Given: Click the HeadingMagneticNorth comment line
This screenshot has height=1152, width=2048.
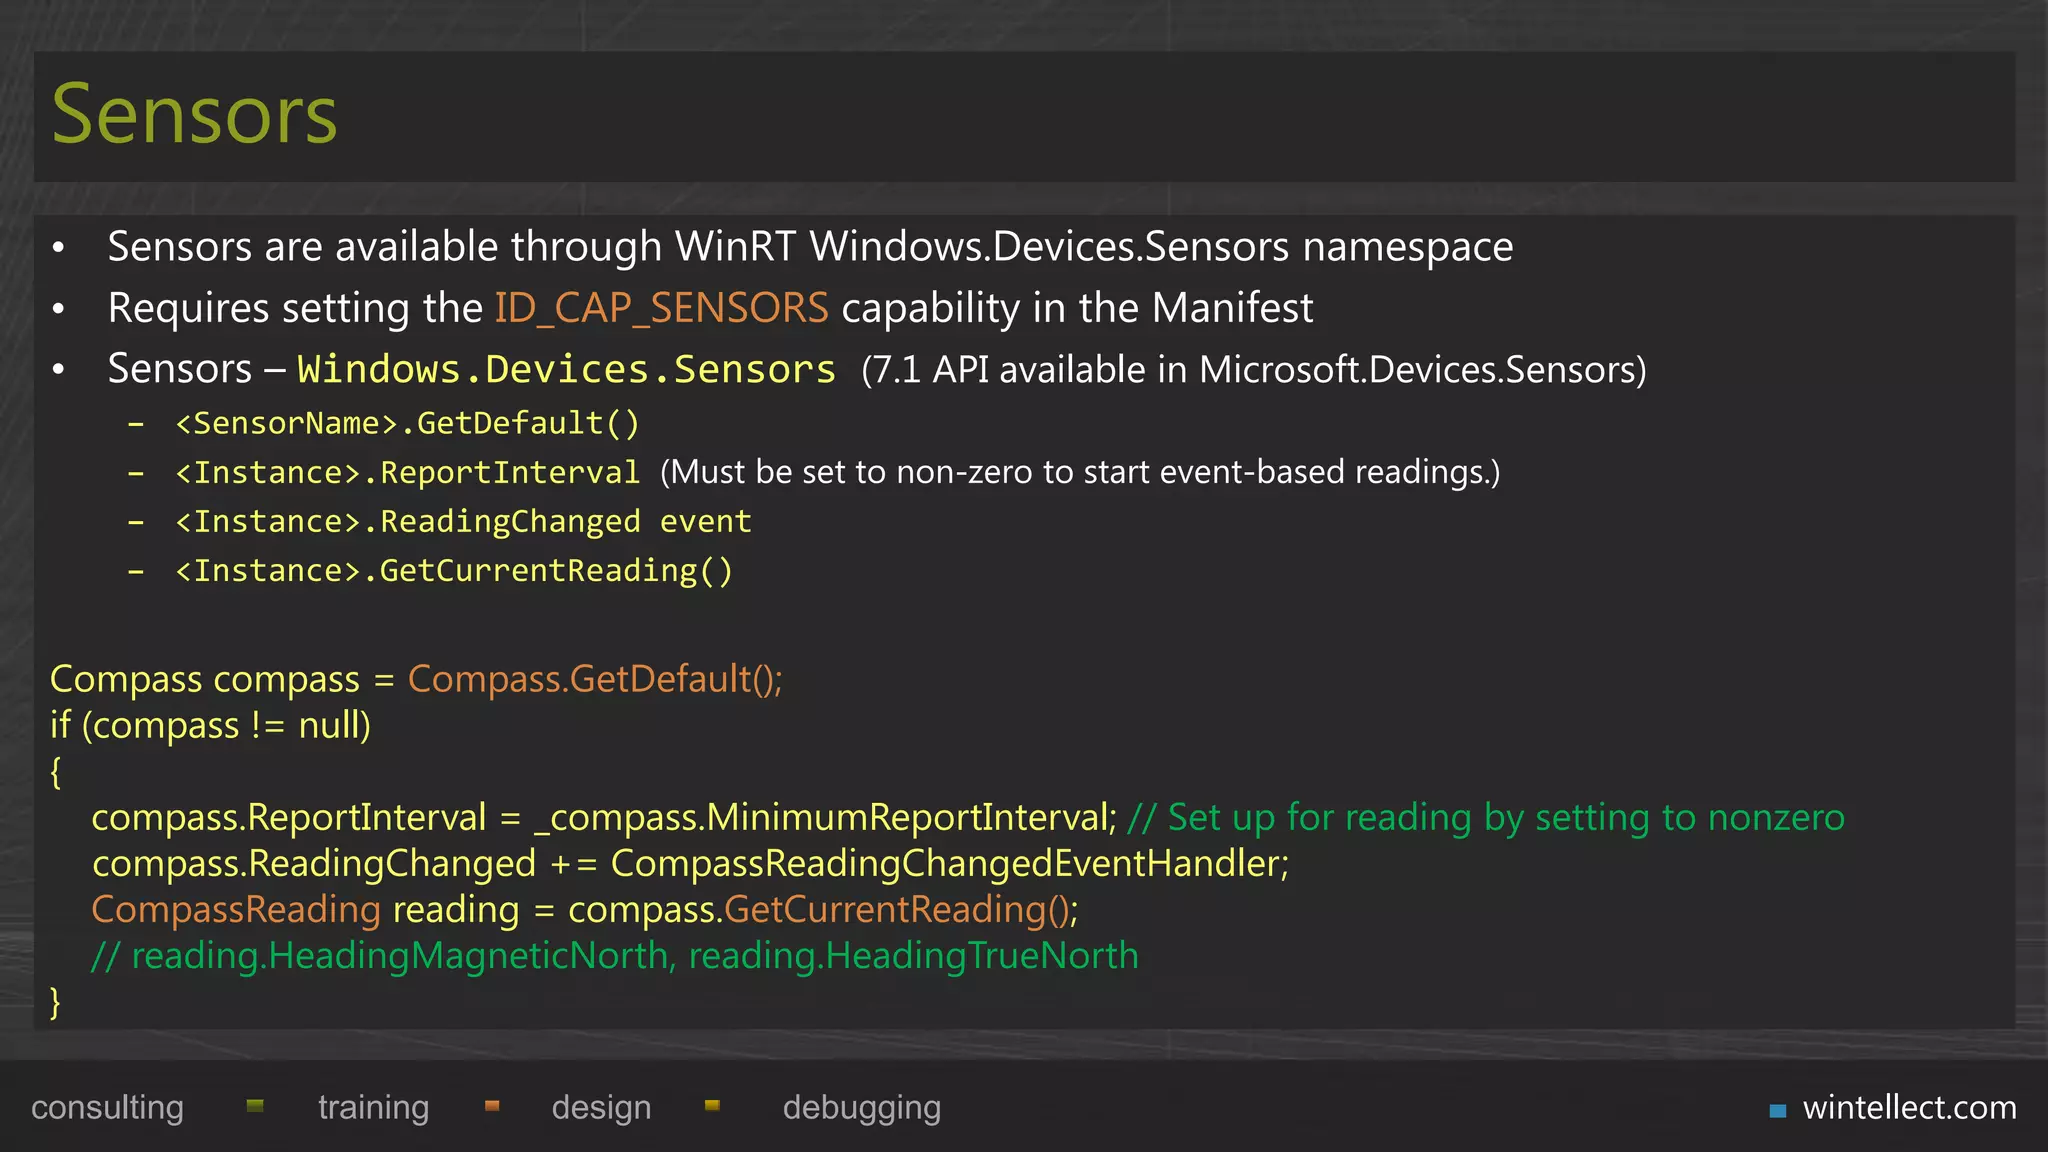Looking at the screenshot, I should click(x=615, y=956).
